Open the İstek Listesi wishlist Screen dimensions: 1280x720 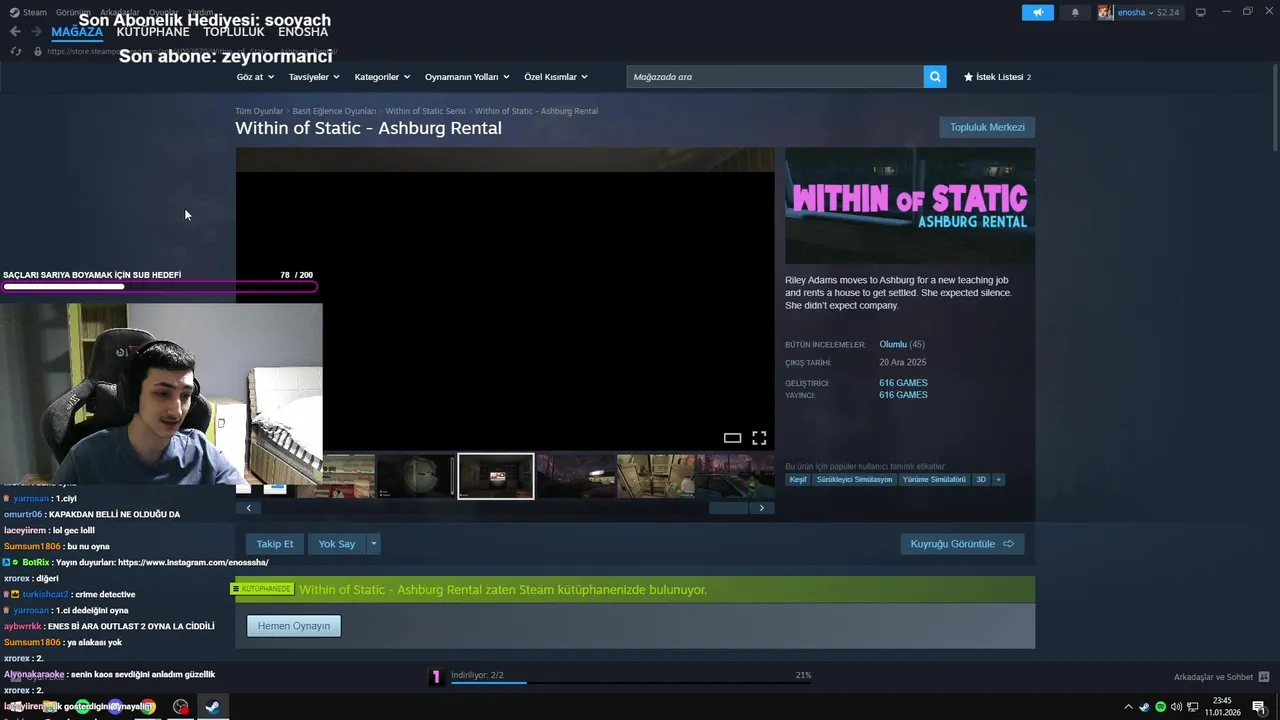click(x=997, y=77)
